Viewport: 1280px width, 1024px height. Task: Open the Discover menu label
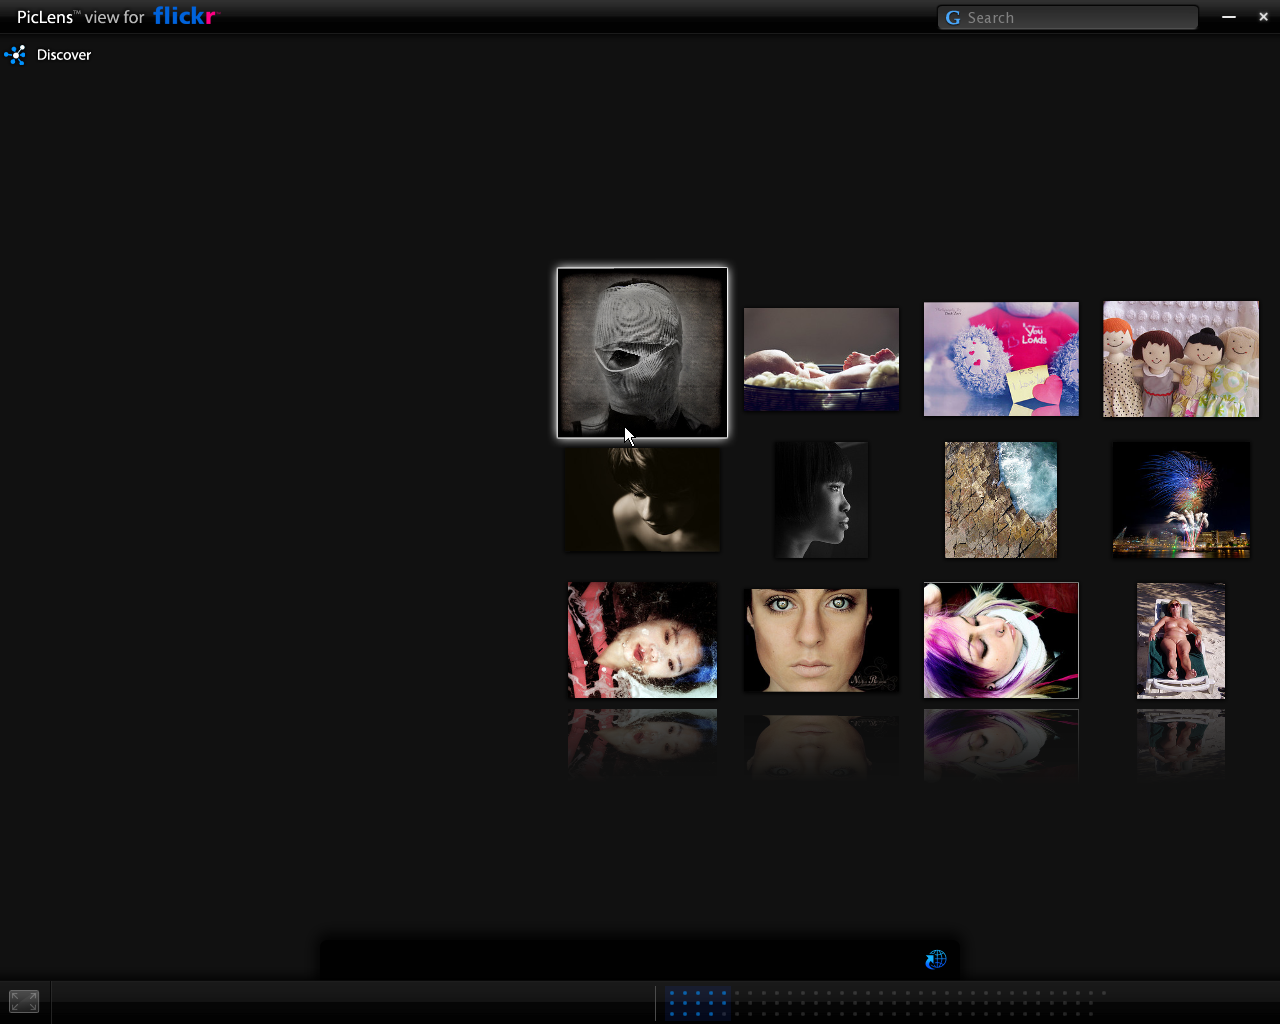[x=64, y=55]
